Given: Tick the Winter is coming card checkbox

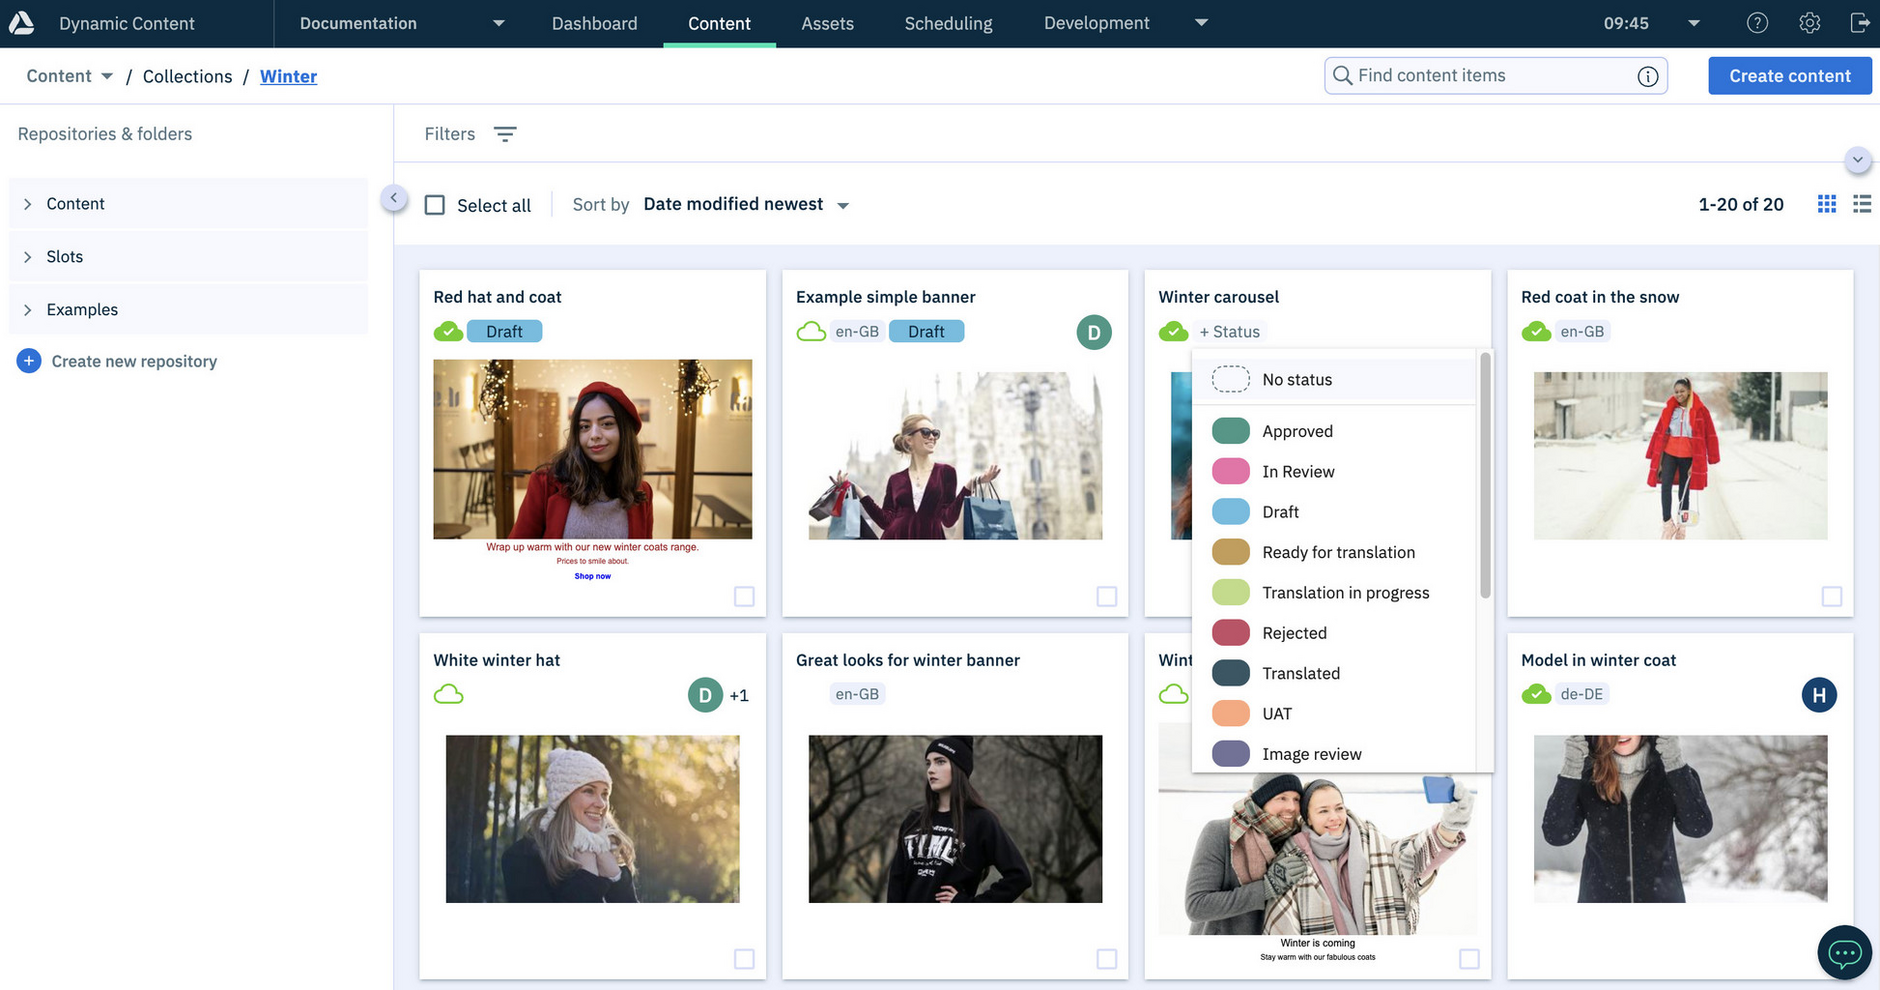Looking at the screenshot, I should [1469, 959].
